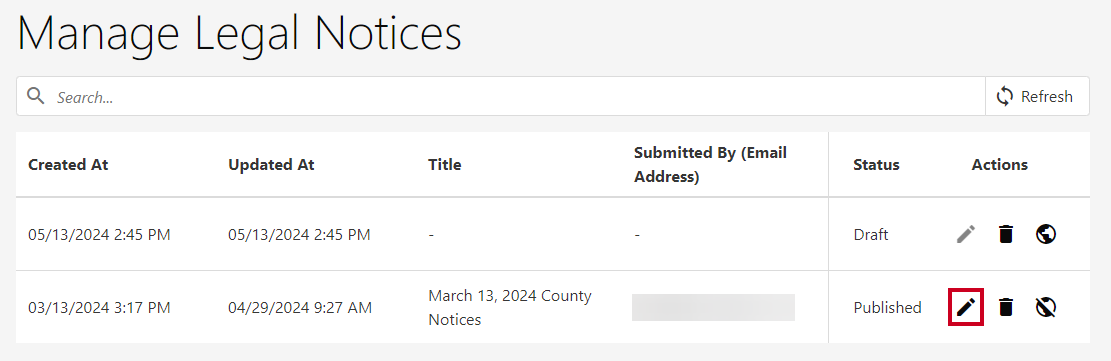Click the Title column header

pyautogui.click(x=445, y=165)
